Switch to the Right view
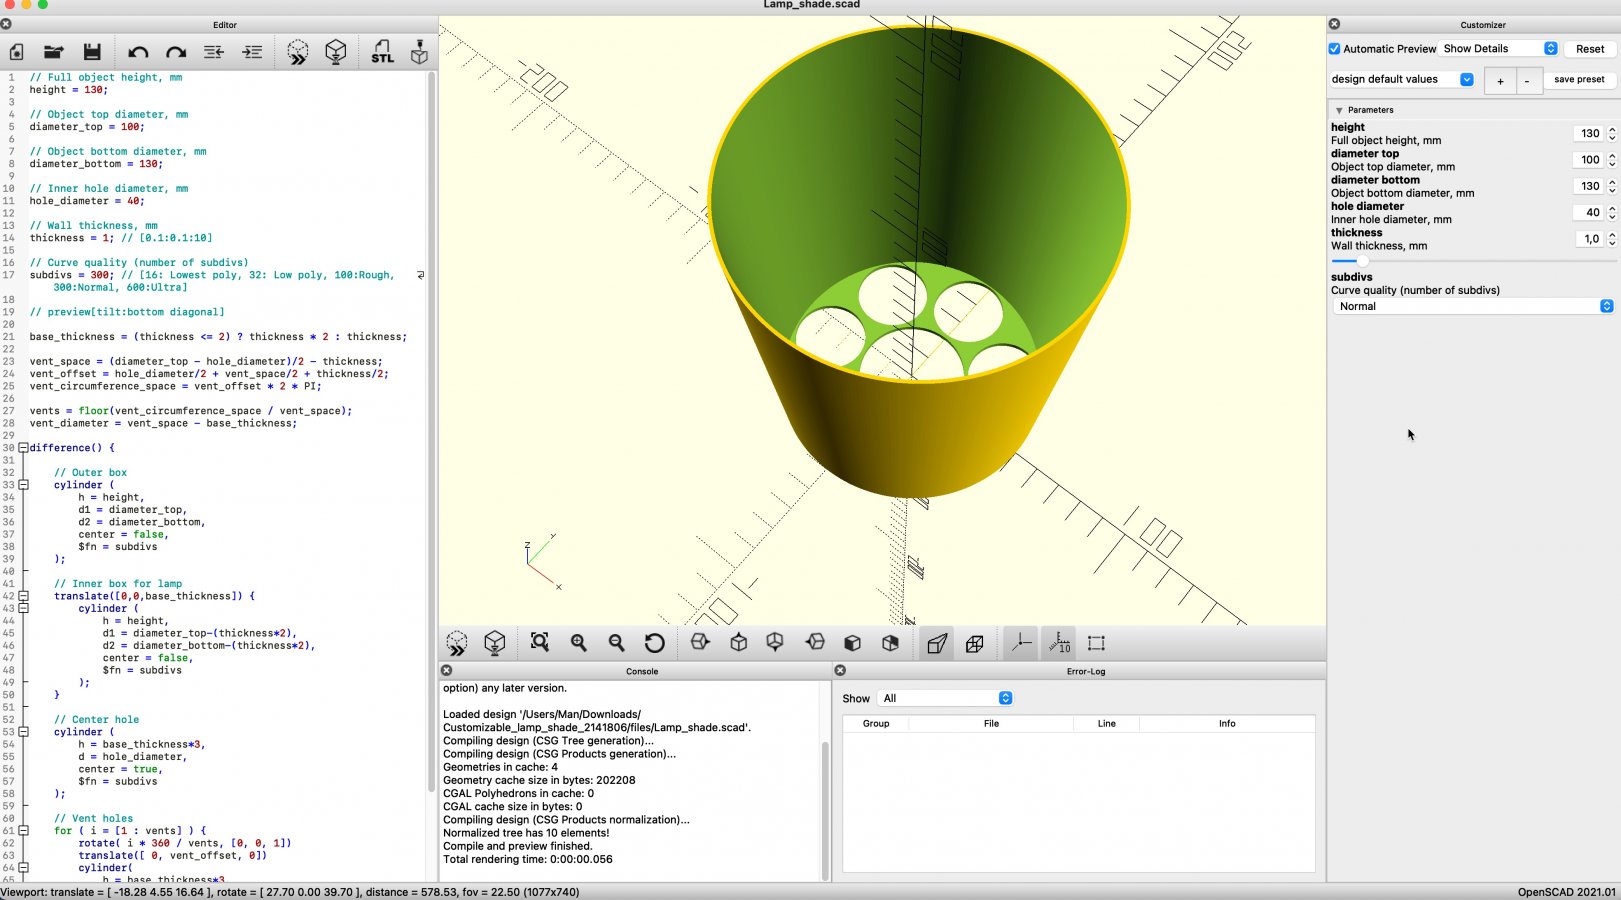Screen dimensions: 1621x900 point(700,643)
